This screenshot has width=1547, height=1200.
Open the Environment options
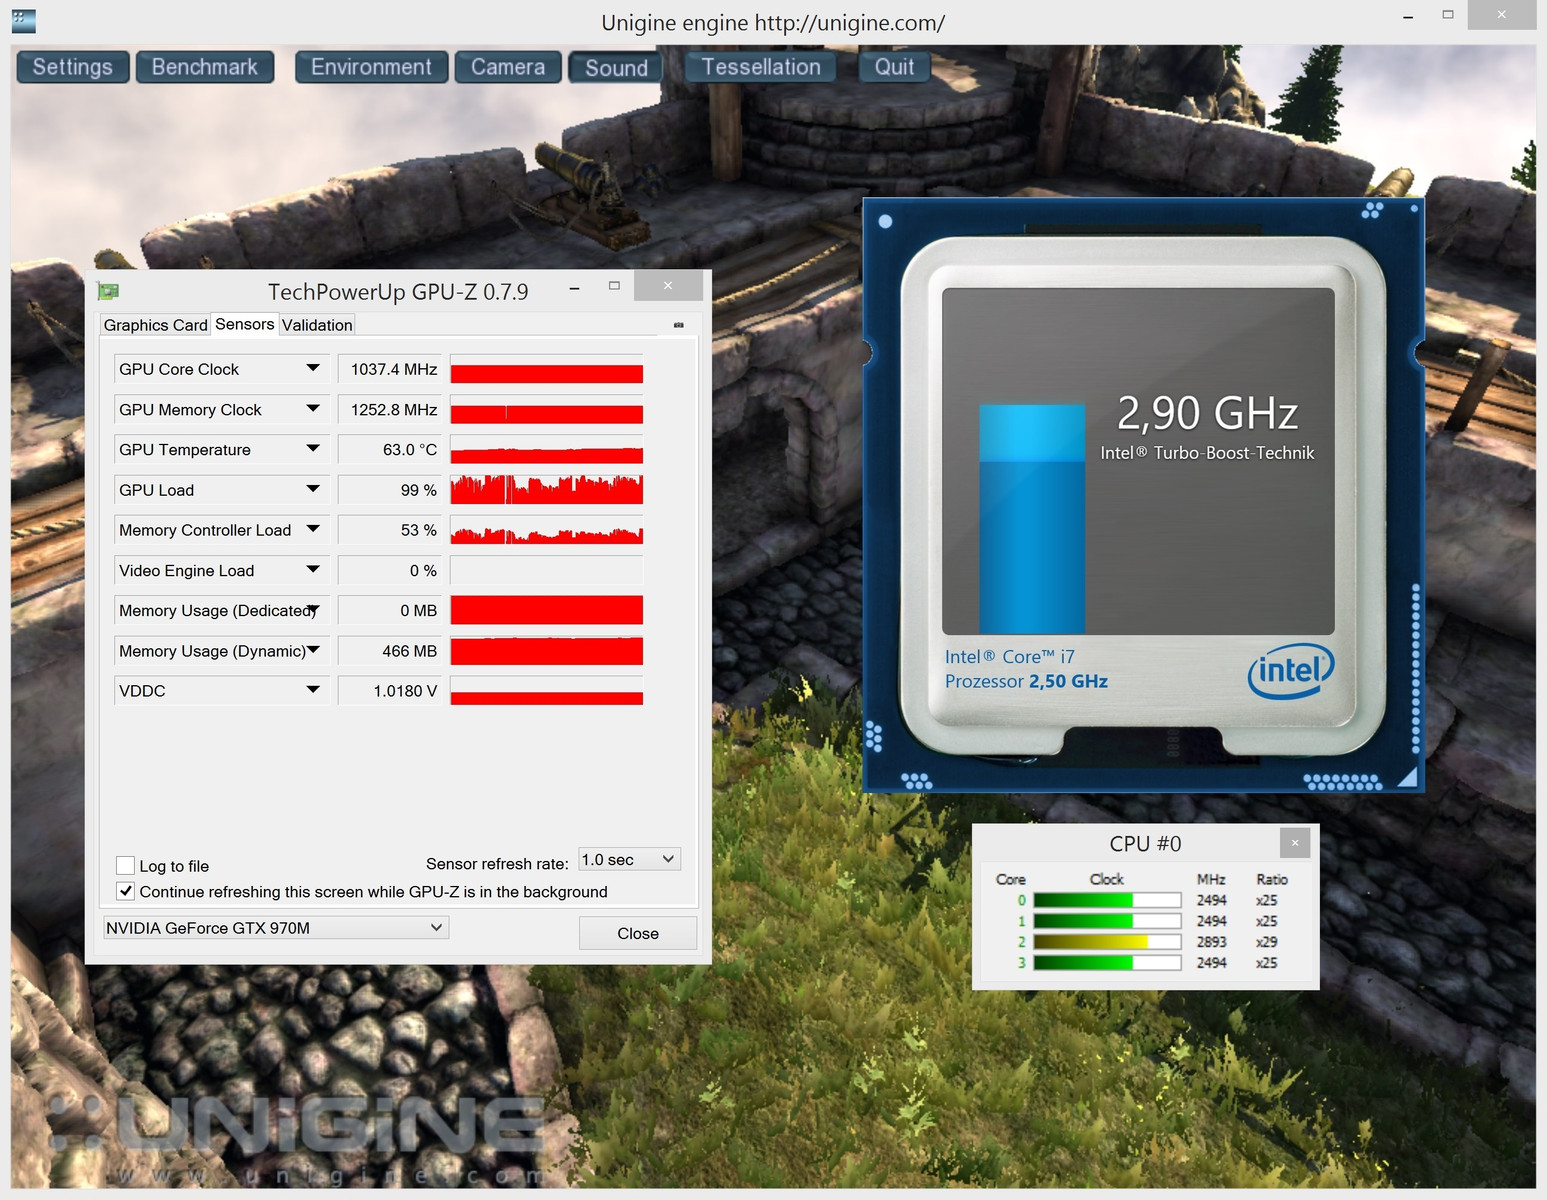point(371,67)
